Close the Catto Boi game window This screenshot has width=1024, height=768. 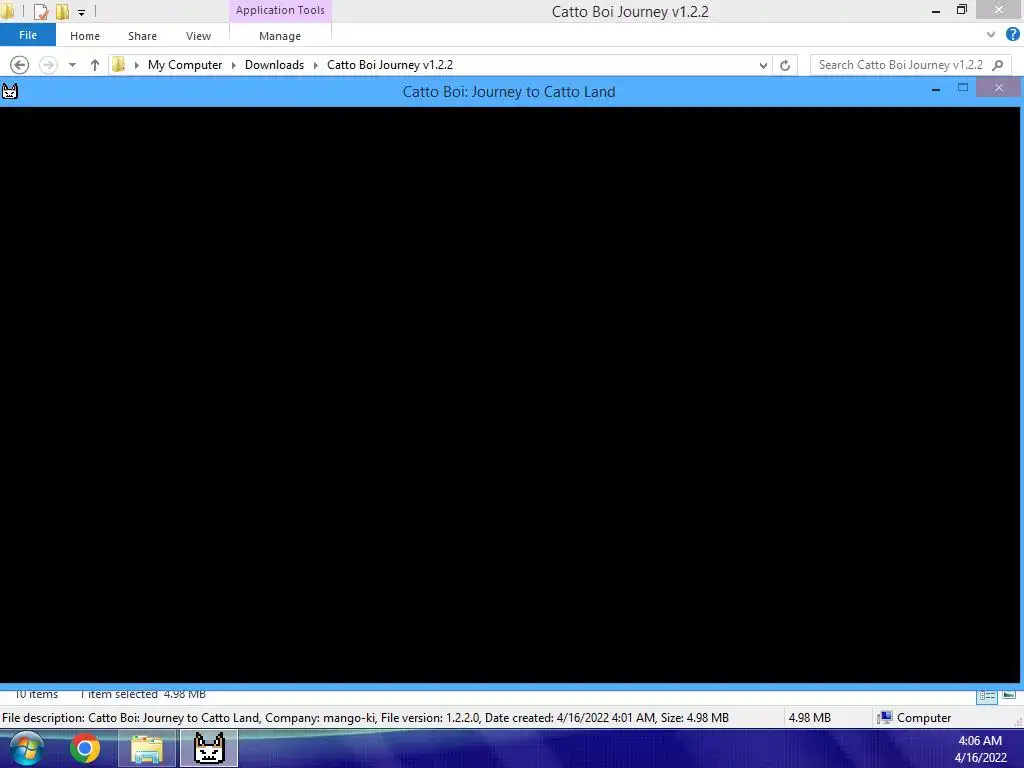[999, 87]
